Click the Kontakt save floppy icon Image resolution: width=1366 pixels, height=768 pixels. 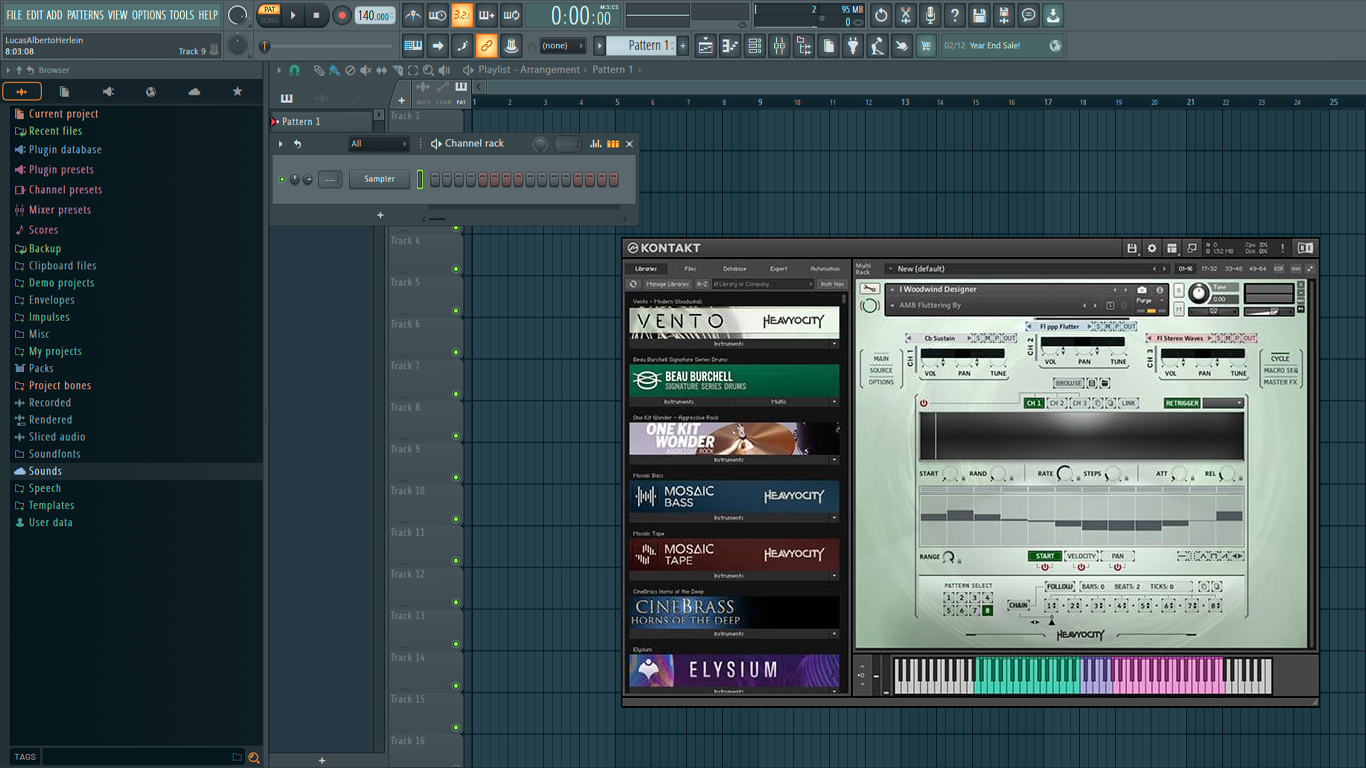pyautogui.click(x=1131, y=248)
